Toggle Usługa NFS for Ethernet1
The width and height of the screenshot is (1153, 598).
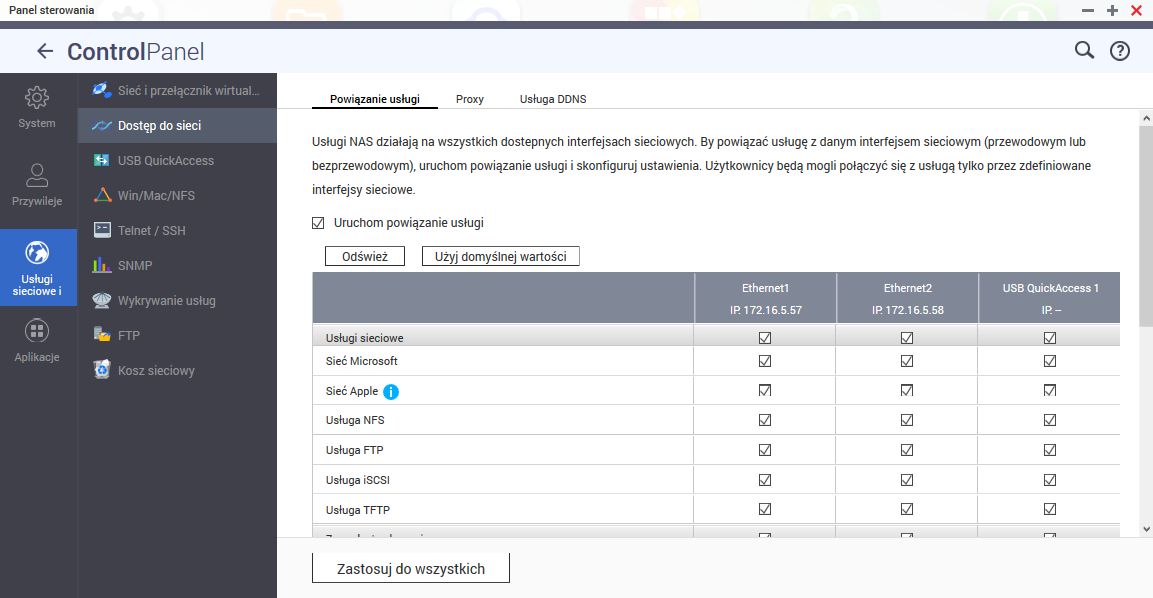(x=765, y=420)
